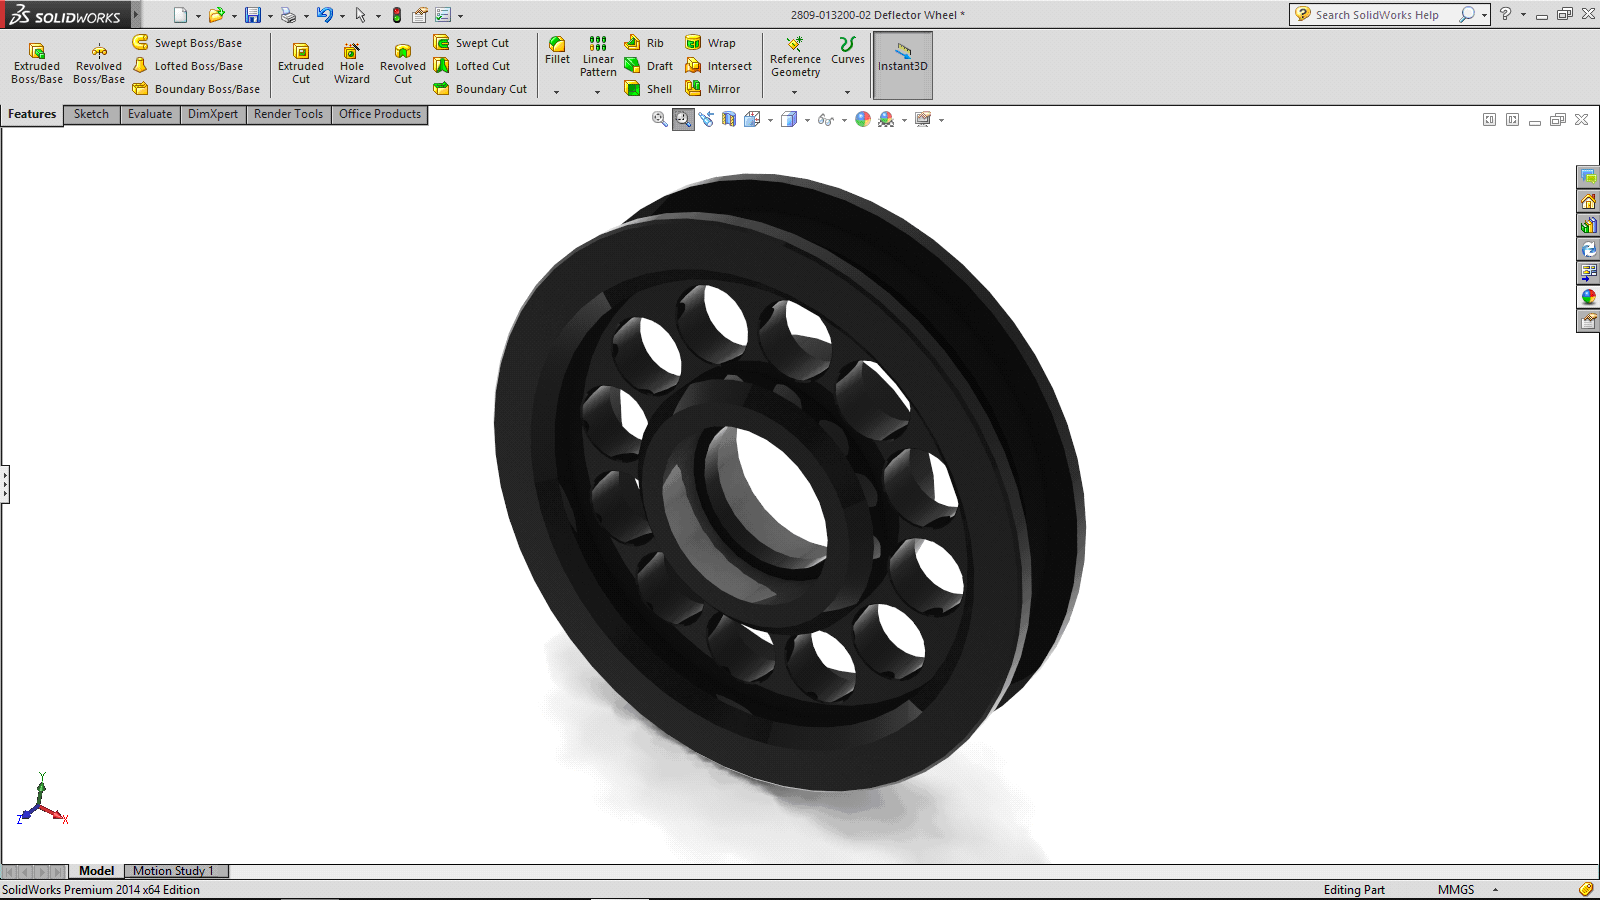Open File Properties from the title toolbar

(420, 15)
